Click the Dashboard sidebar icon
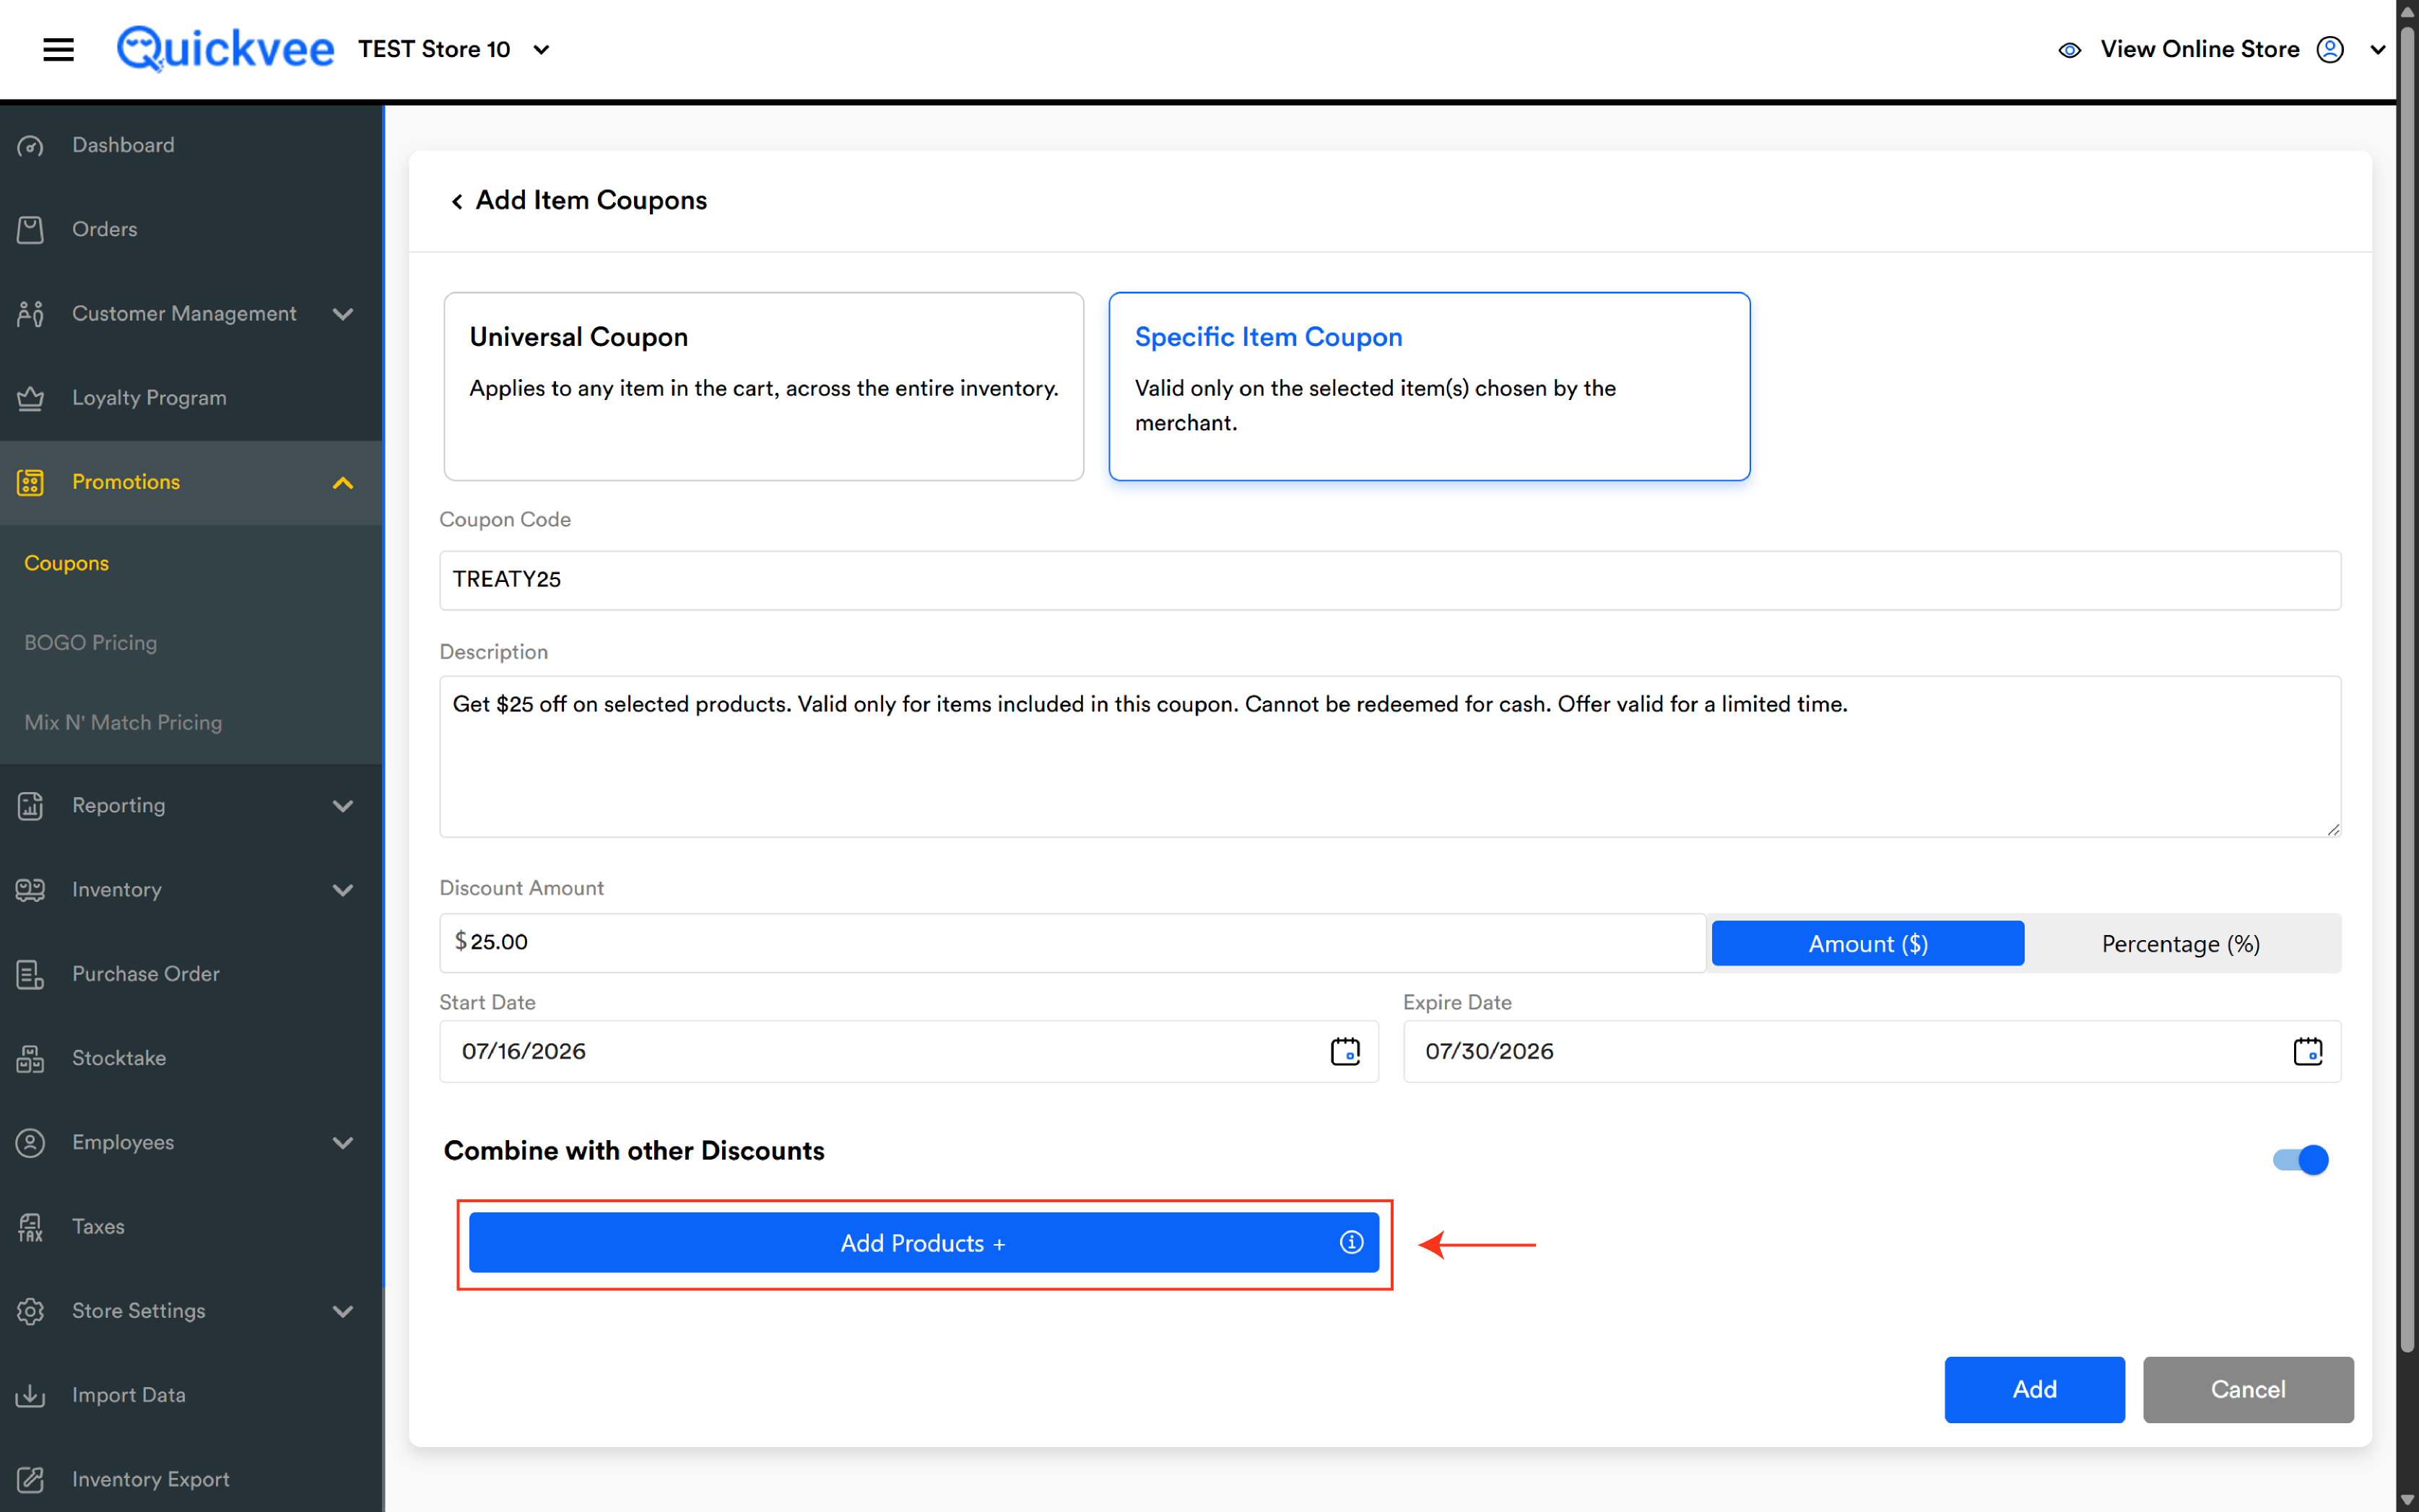This screenshot has height=1512, width=2419. [x=30, y=146]
